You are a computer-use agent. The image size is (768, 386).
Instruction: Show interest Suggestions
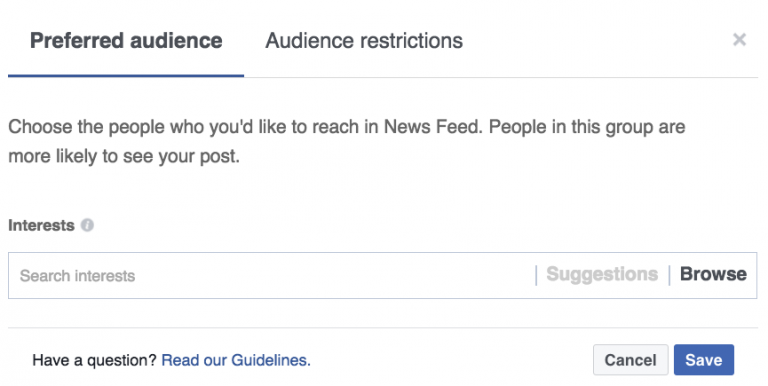tap(602, 274)
